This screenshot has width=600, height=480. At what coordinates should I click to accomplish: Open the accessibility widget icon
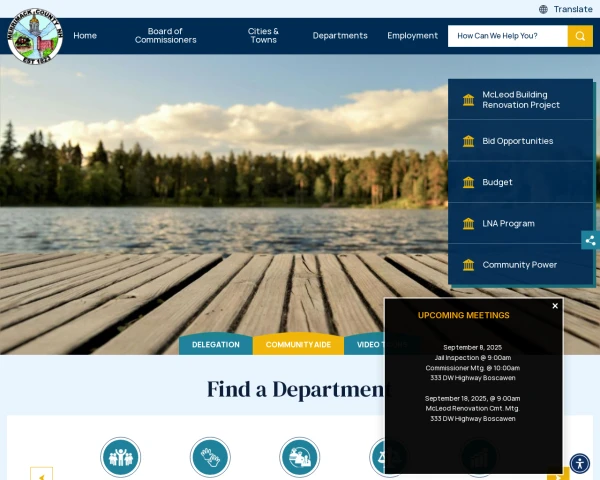click(x=580, y=464)
